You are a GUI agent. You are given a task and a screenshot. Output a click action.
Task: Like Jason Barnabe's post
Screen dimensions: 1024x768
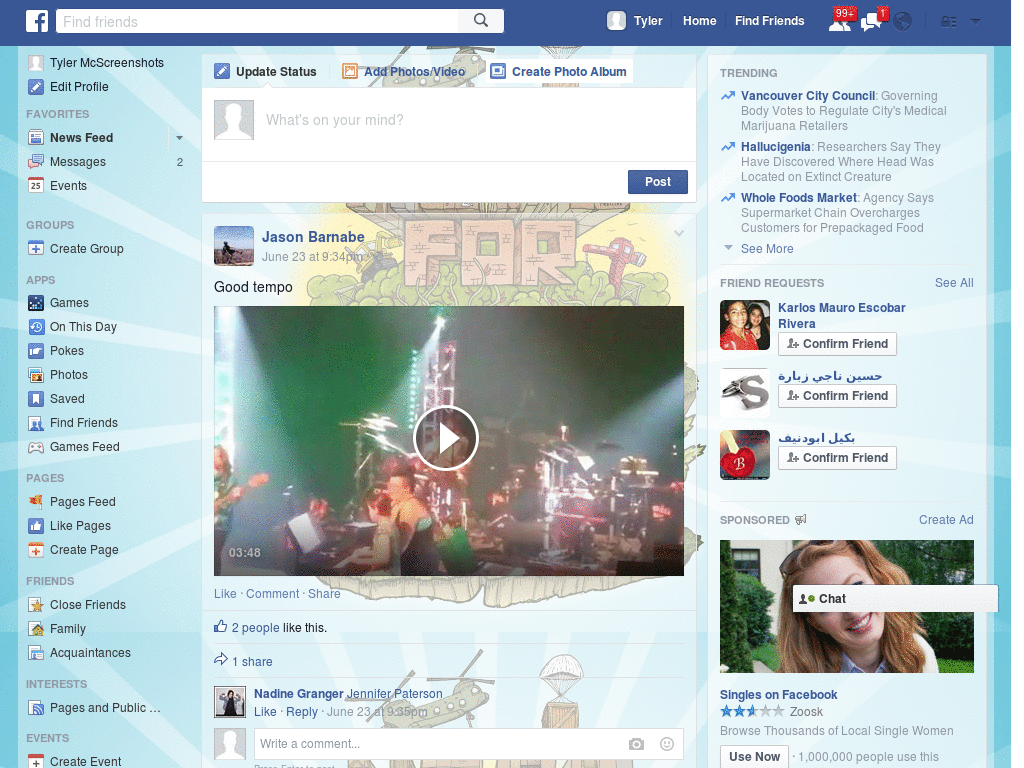(x=225, y=594)
